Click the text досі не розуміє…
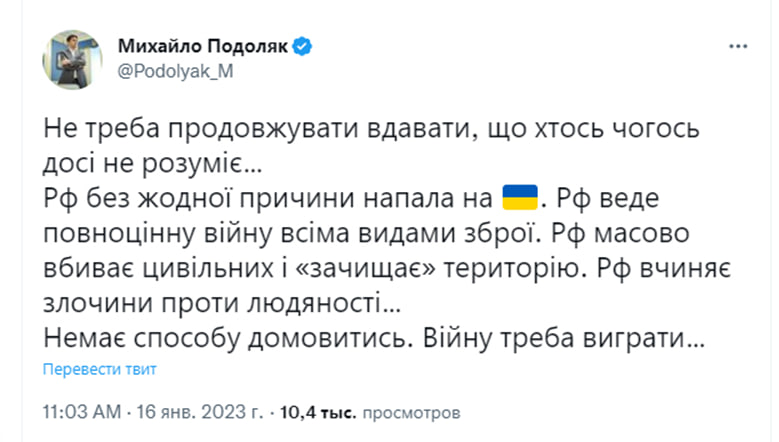 click(153, 163)
